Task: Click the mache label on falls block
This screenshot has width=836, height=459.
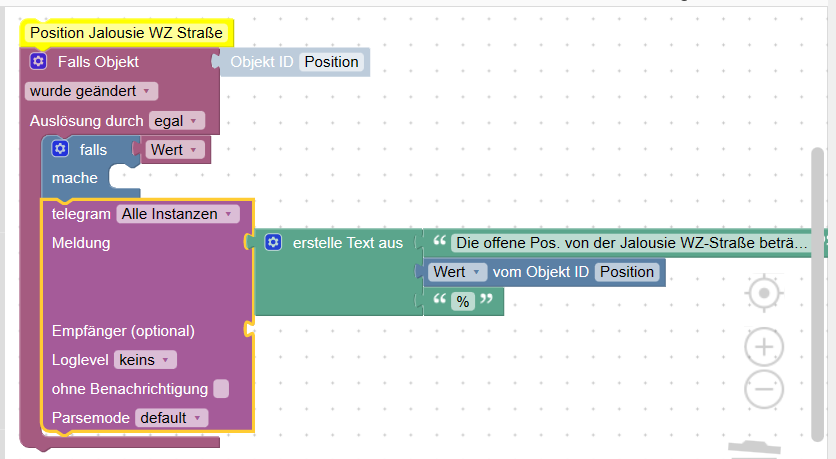Action: [75, 178]
